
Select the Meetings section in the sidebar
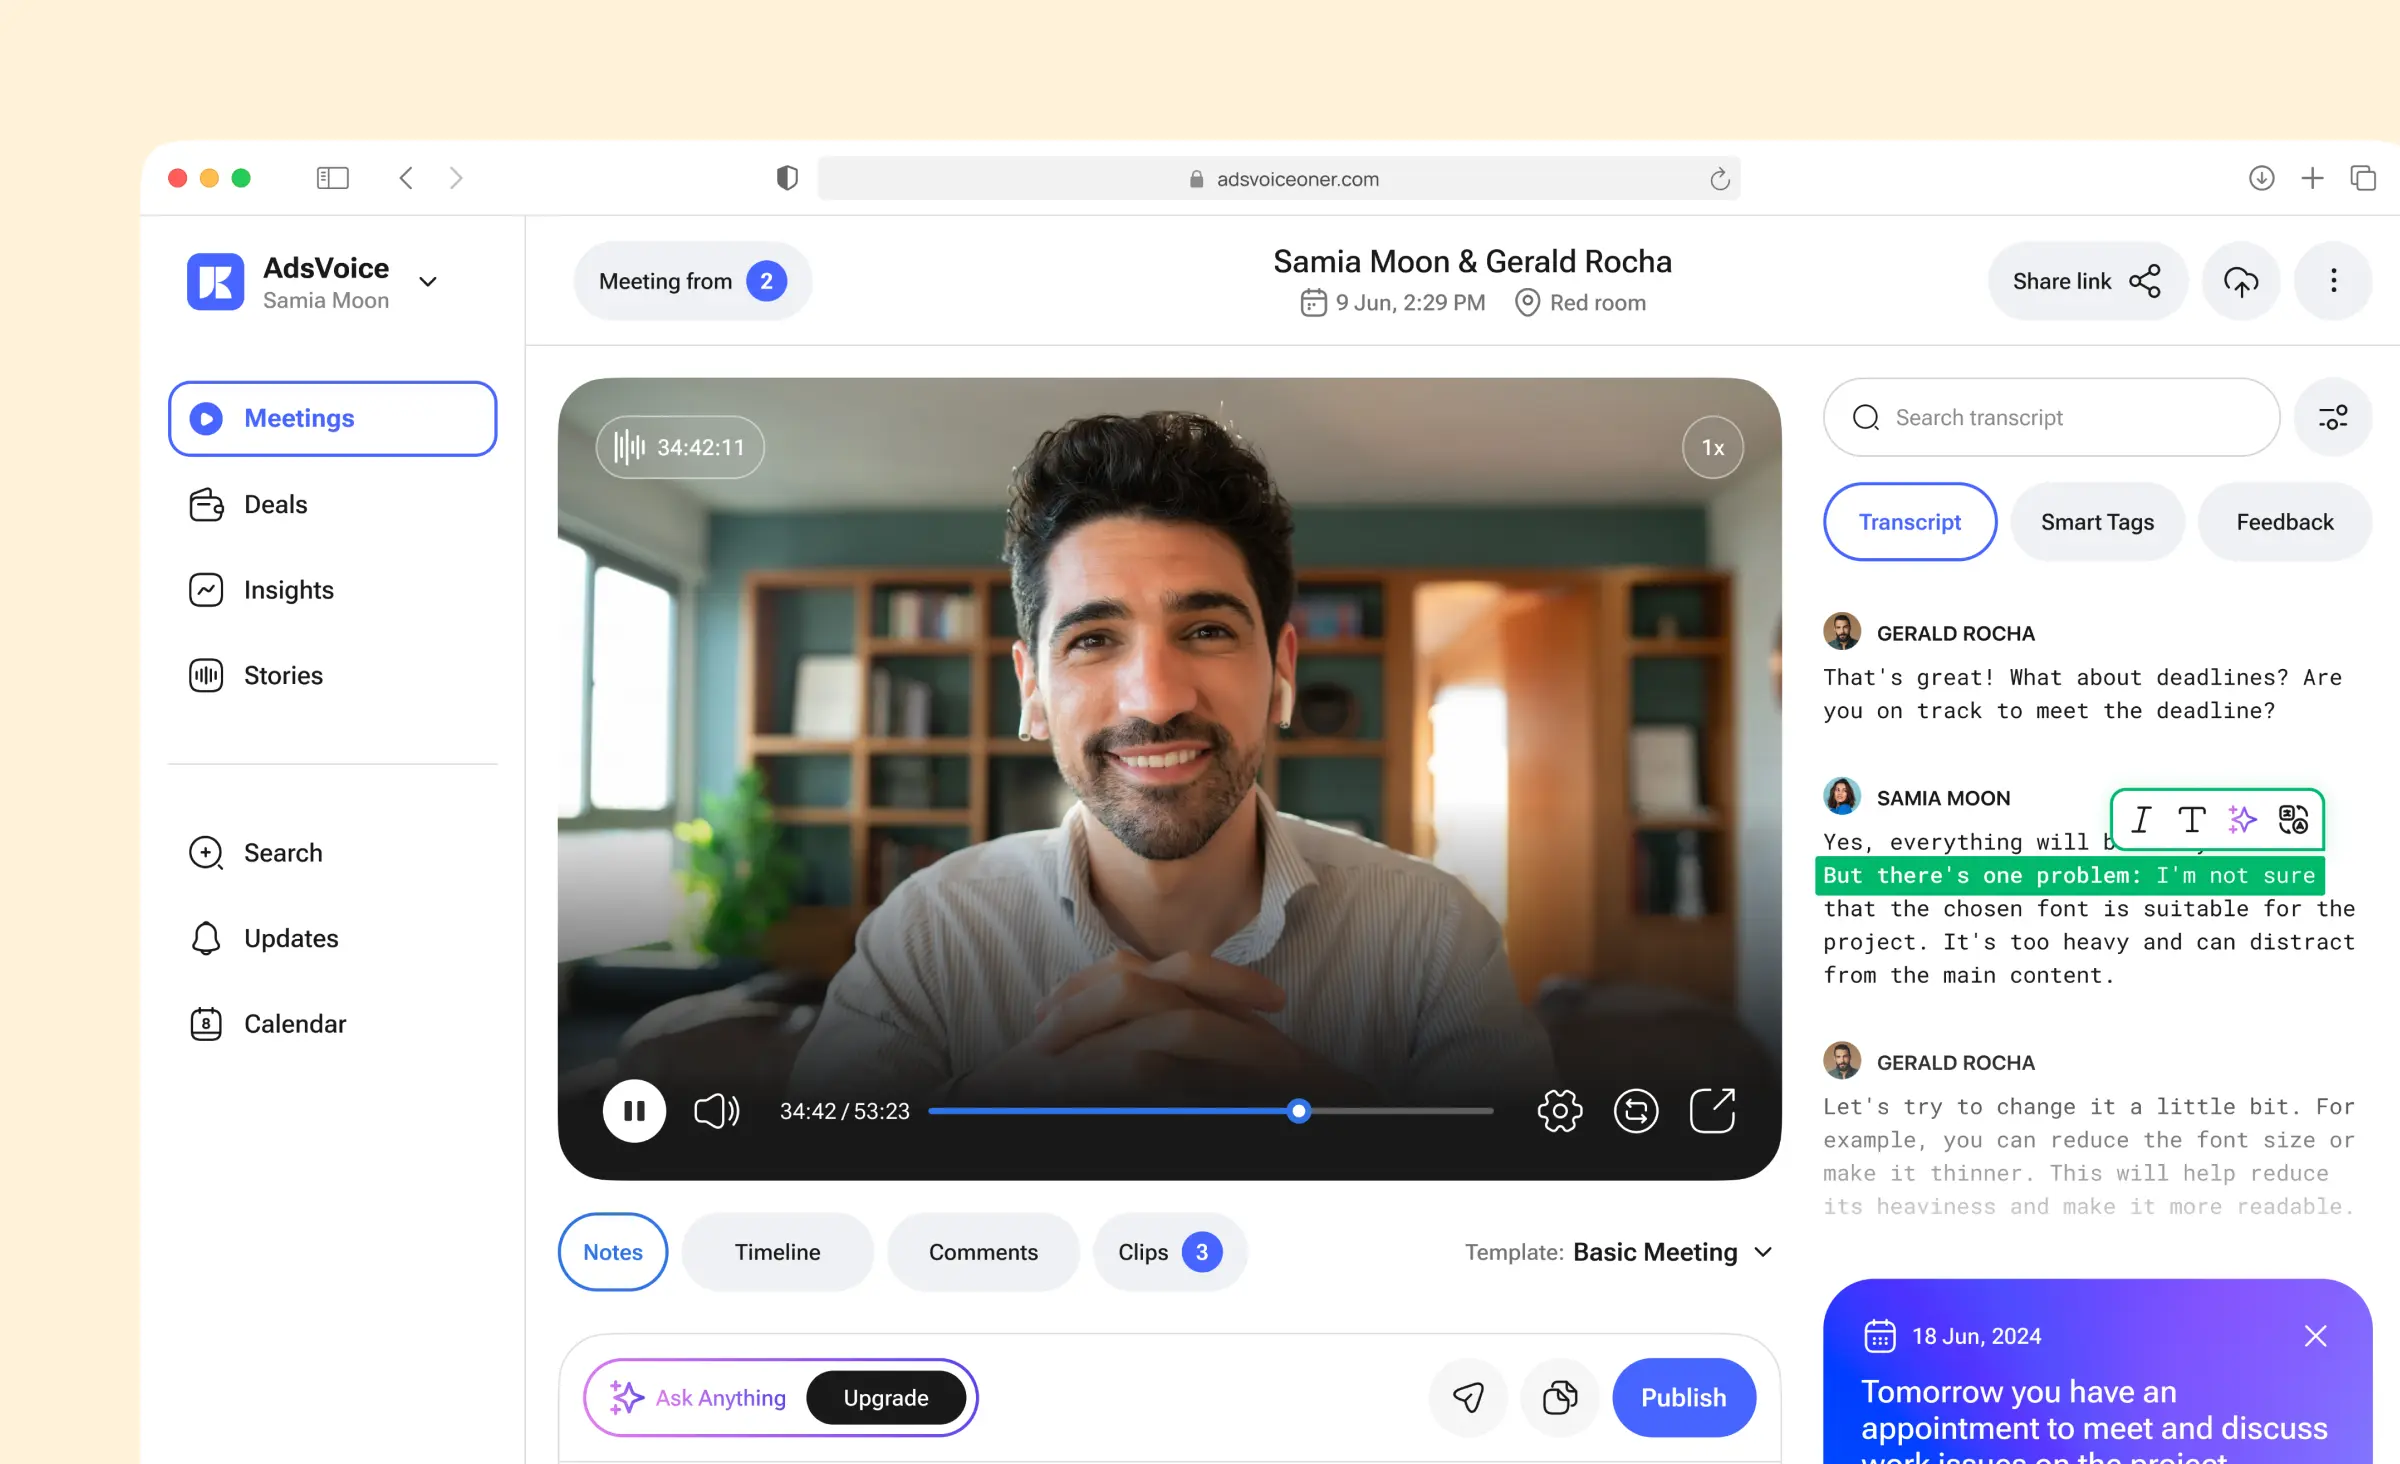299,418
